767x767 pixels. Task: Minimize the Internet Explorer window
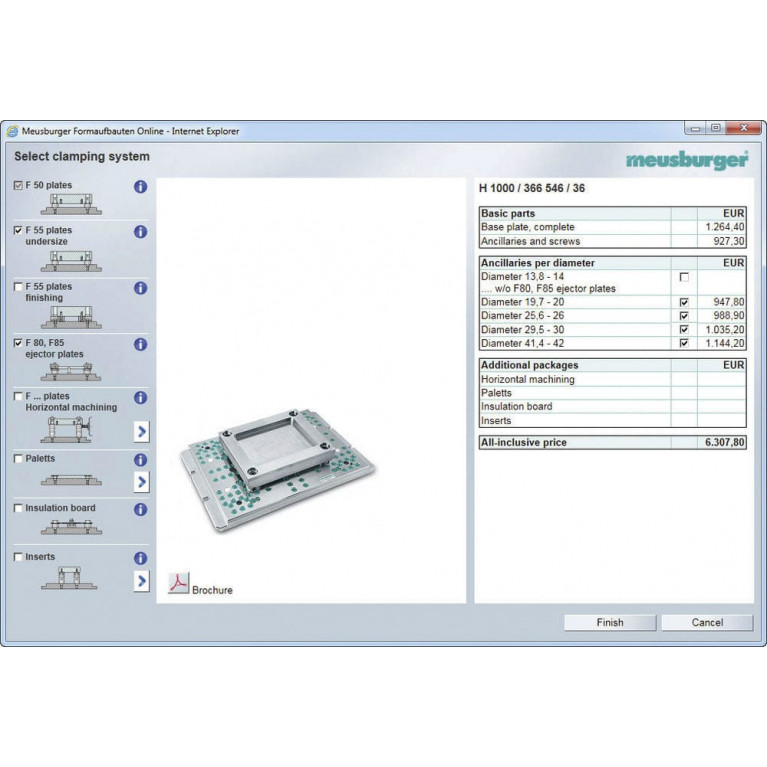point(695,128)
